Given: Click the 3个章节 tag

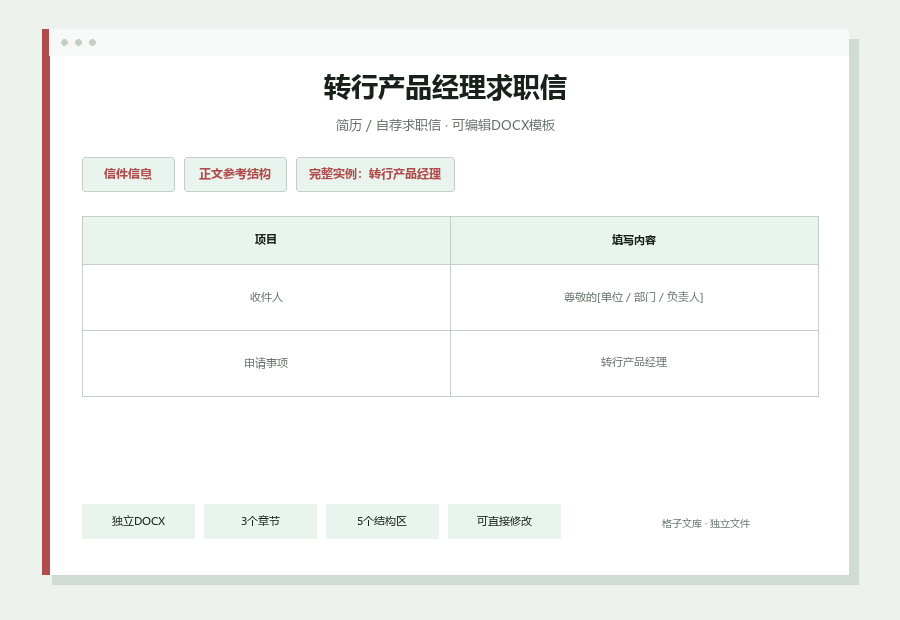Looking at the screenshot, I should click(x=260, y=521).
